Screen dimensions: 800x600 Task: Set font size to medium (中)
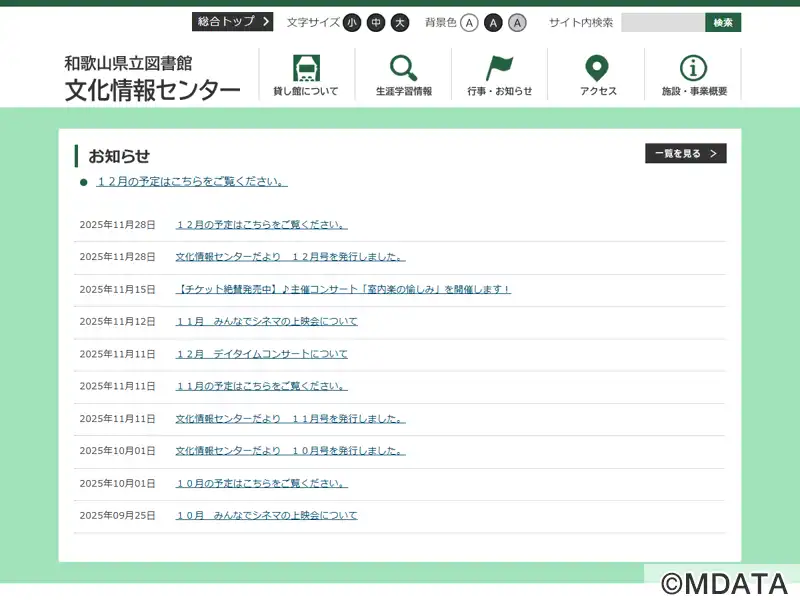[x=376, y=22]
